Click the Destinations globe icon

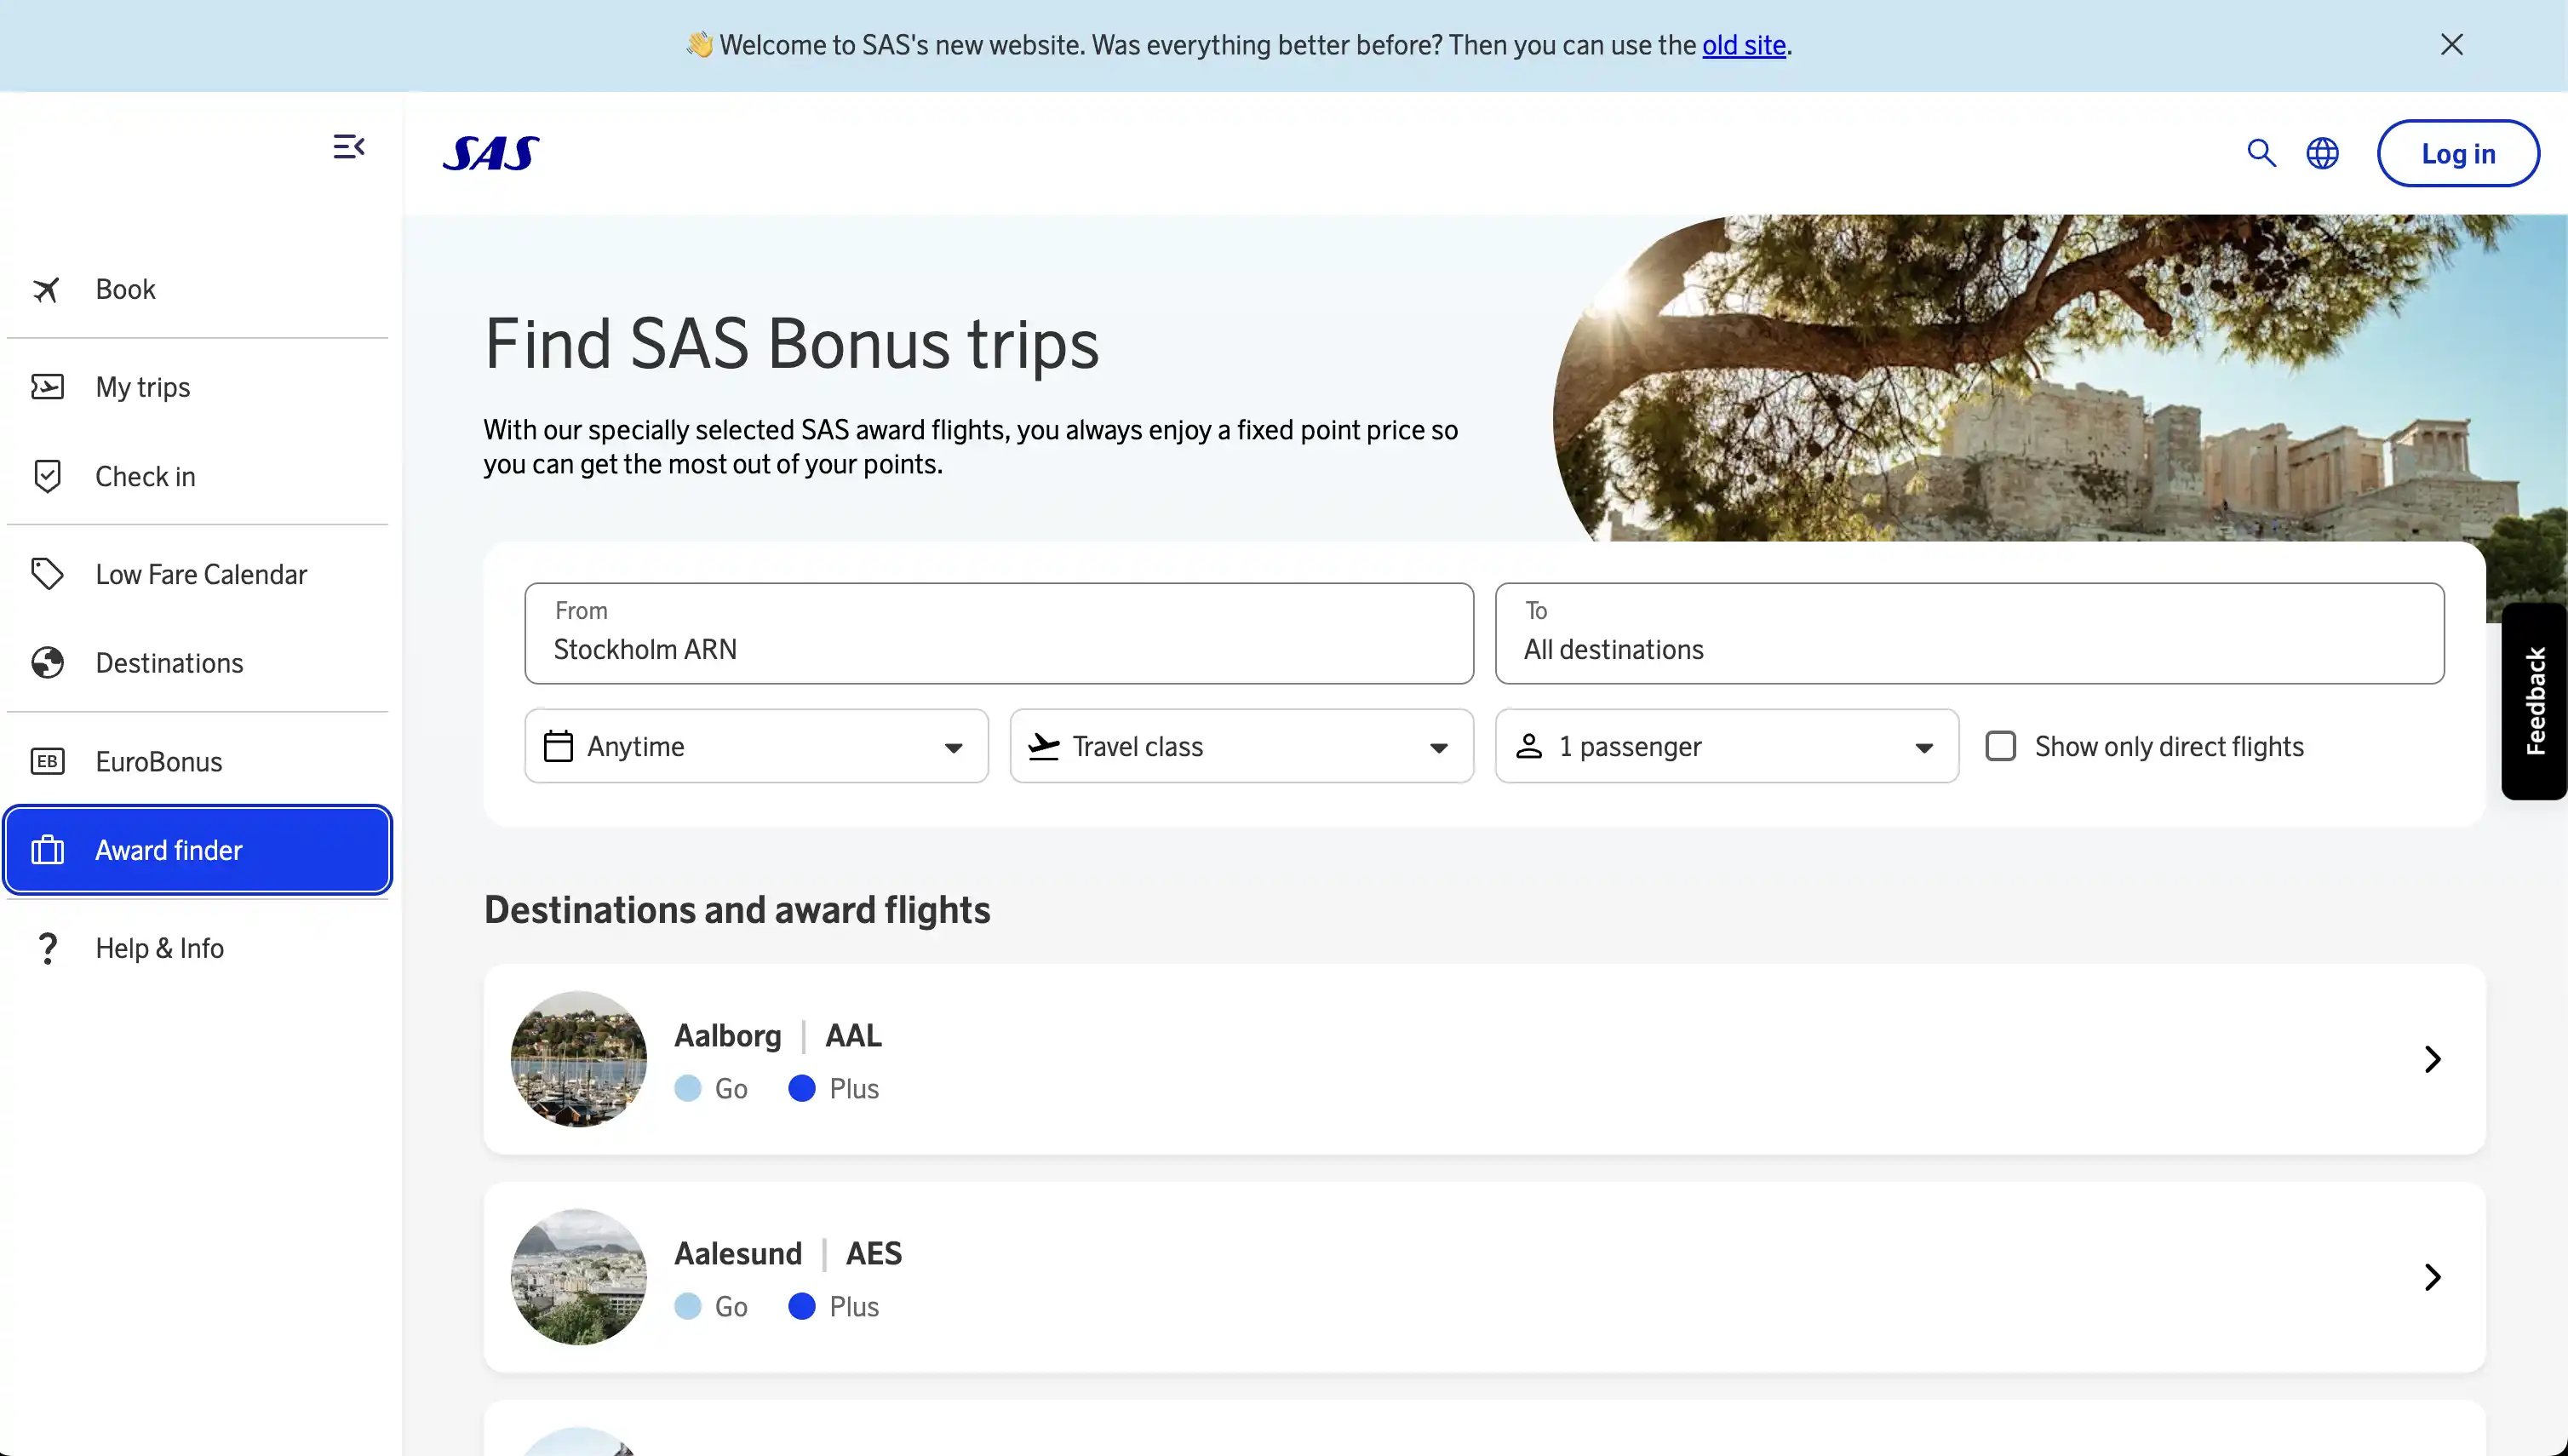47,663
